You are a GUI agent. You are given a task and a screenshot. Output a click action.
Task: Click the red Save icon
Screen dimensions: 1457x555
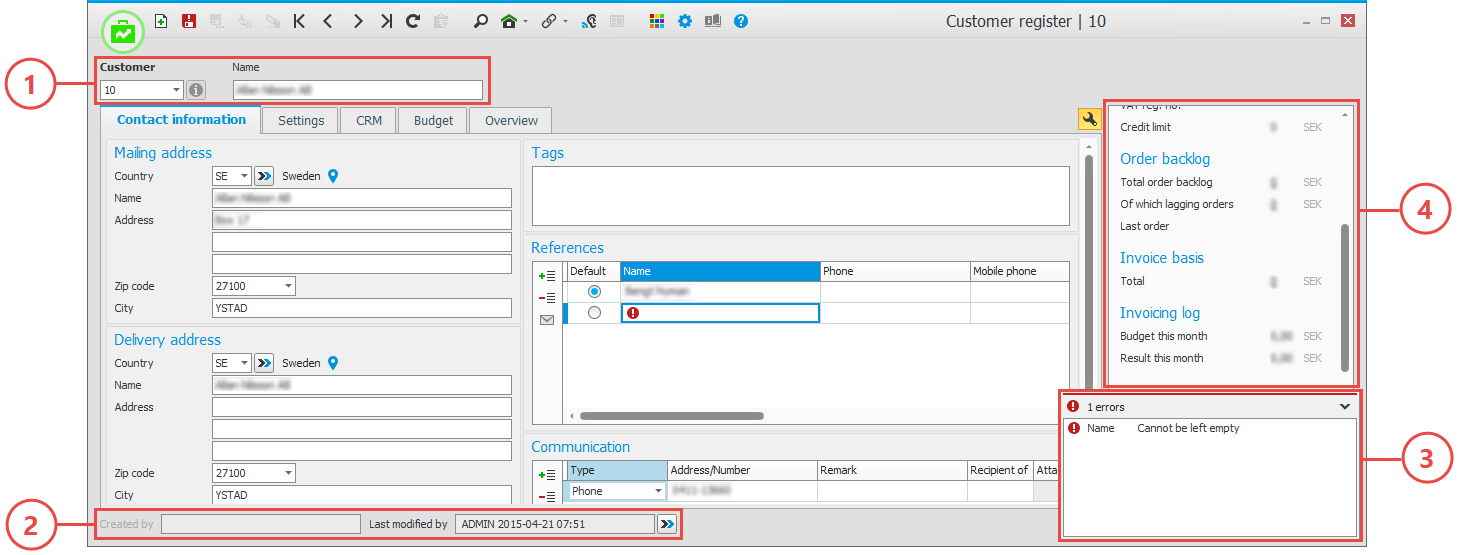pyautogui.click(x=189, y=21)
